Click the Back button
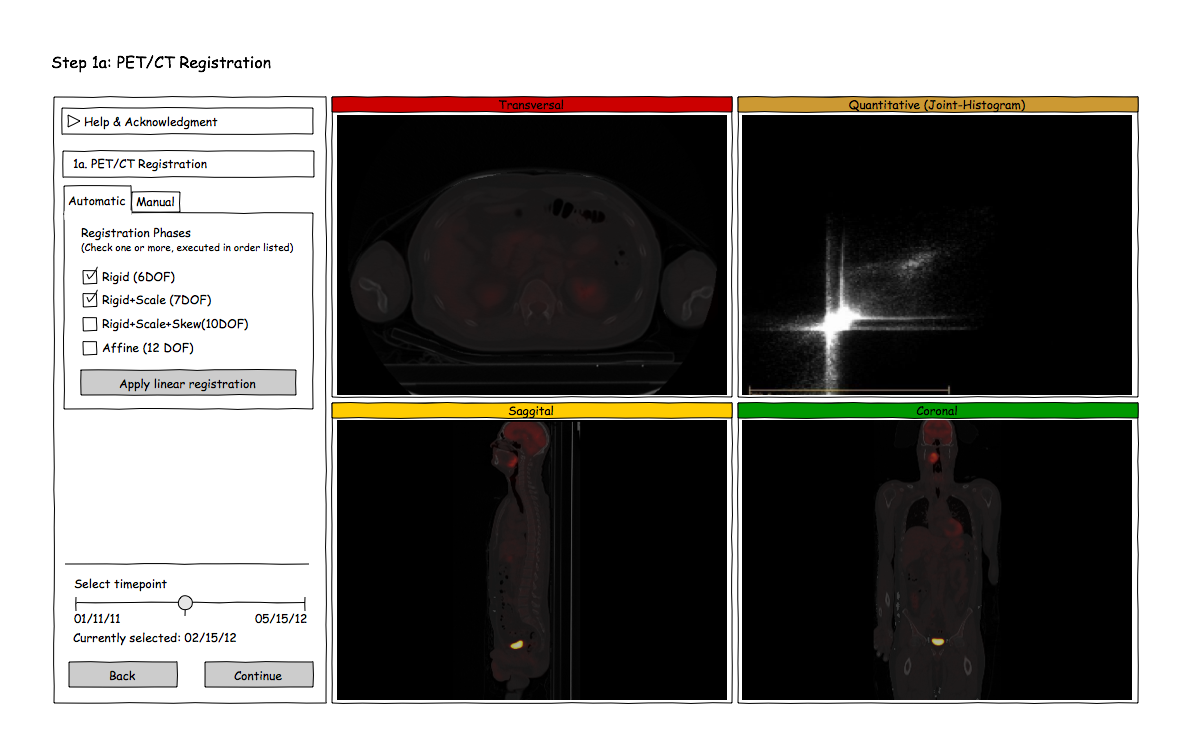Viewport: 1188px width, 754px height. 123,675
